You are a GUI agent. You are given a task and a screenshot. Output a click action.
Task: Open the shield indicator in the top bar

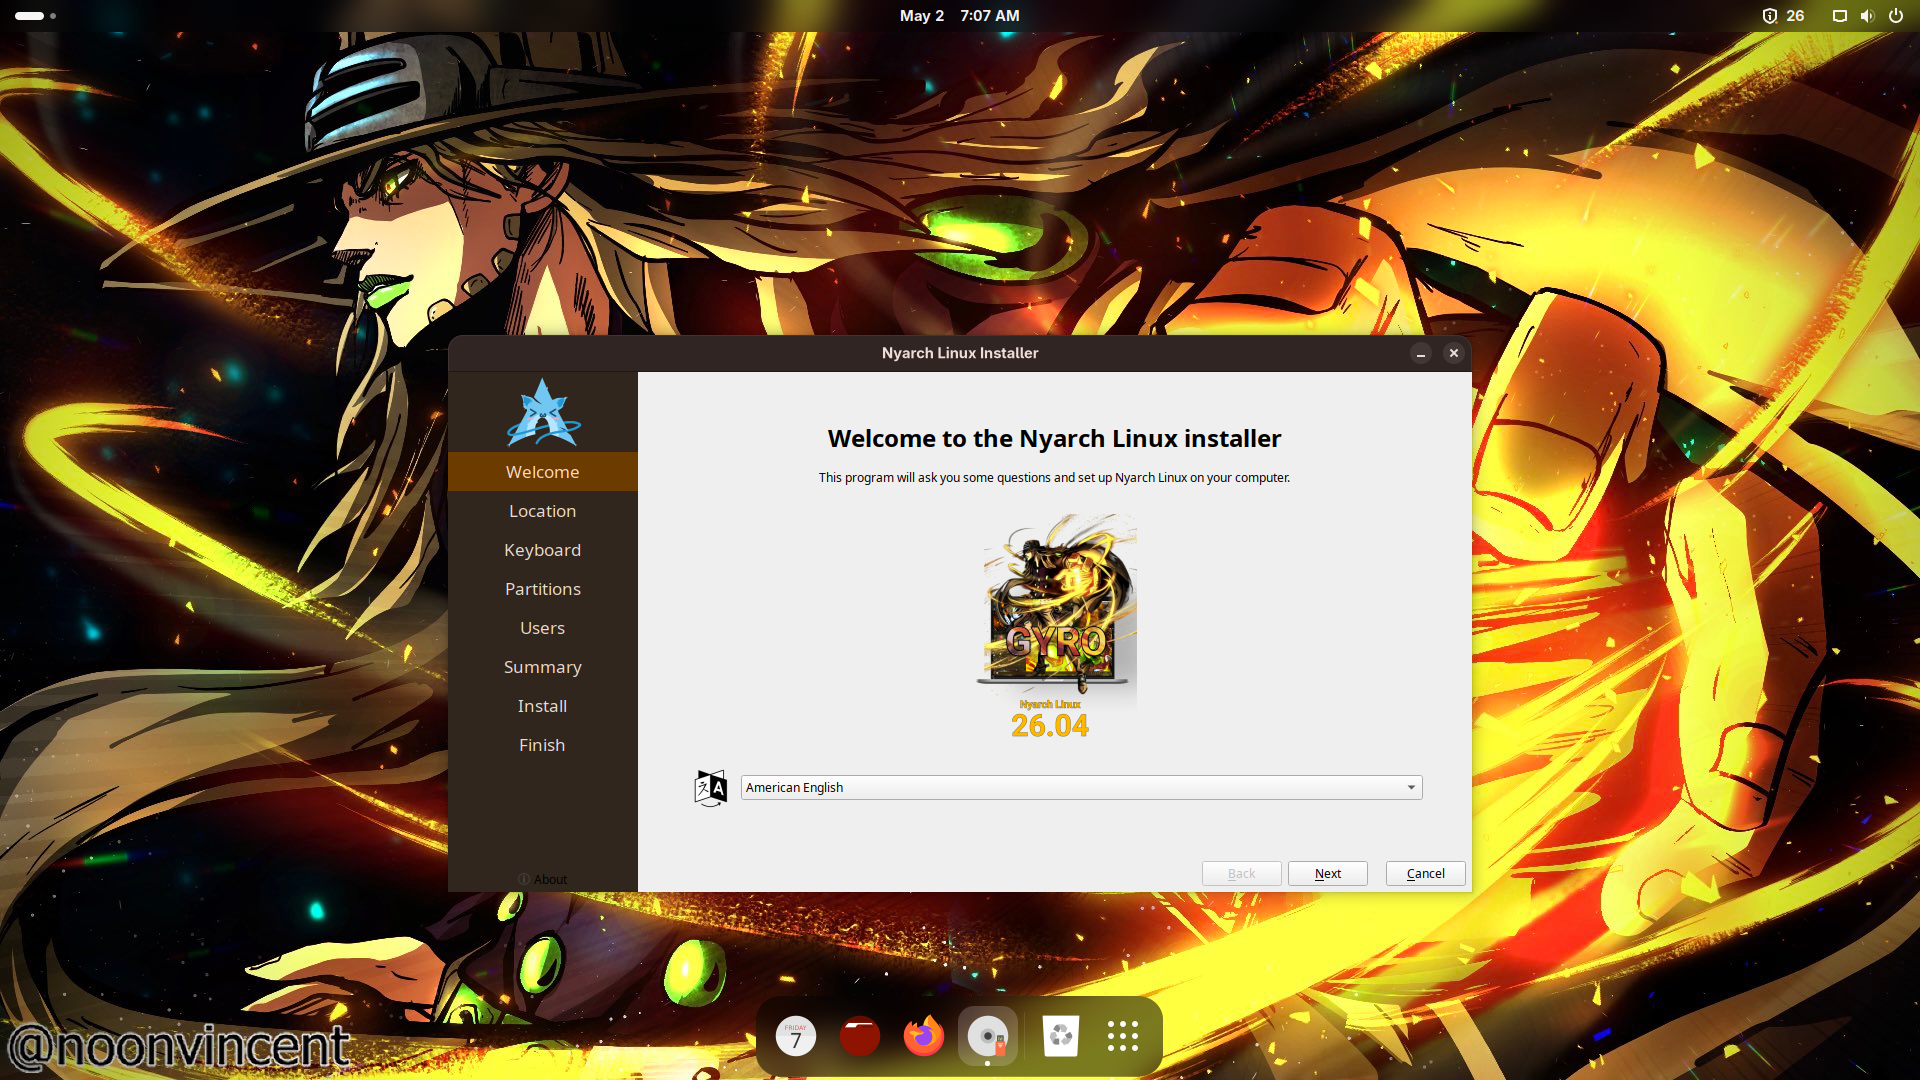(1769, 16)
